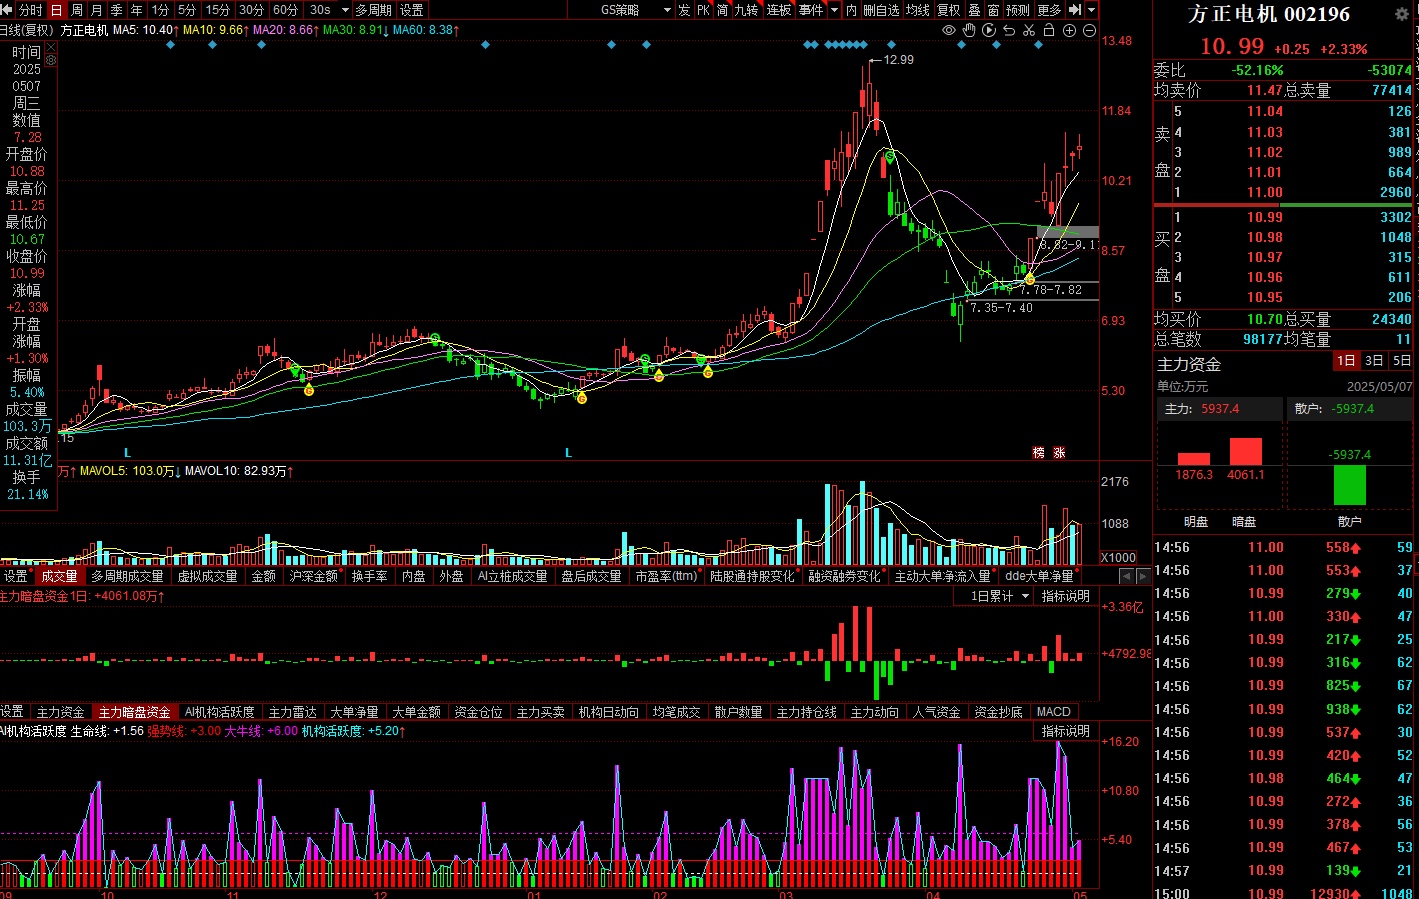
Task: Switch to 15分 minute chart
Action: click(x=217, y=10)
